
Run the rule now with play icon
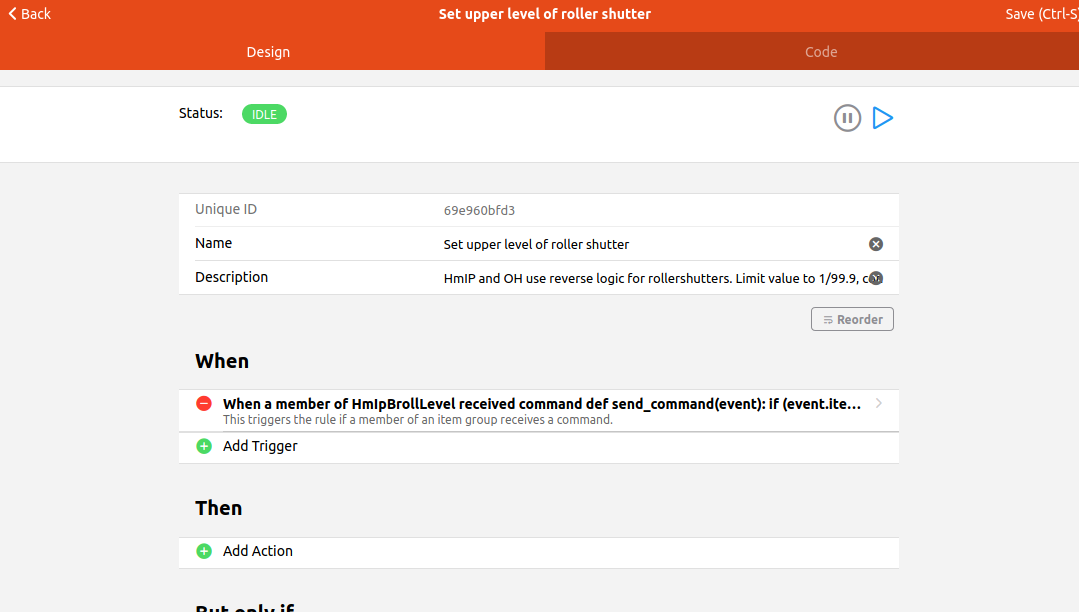click(x=882, y=118)
